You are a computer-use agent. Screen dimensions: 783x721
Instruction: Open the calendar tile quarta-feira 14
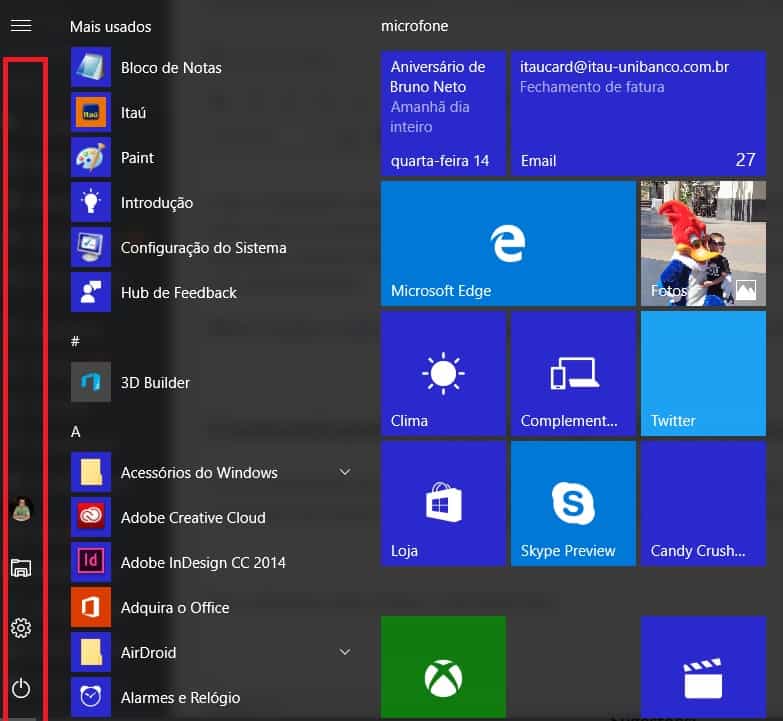pyautogui.click(x=443, y=113)
